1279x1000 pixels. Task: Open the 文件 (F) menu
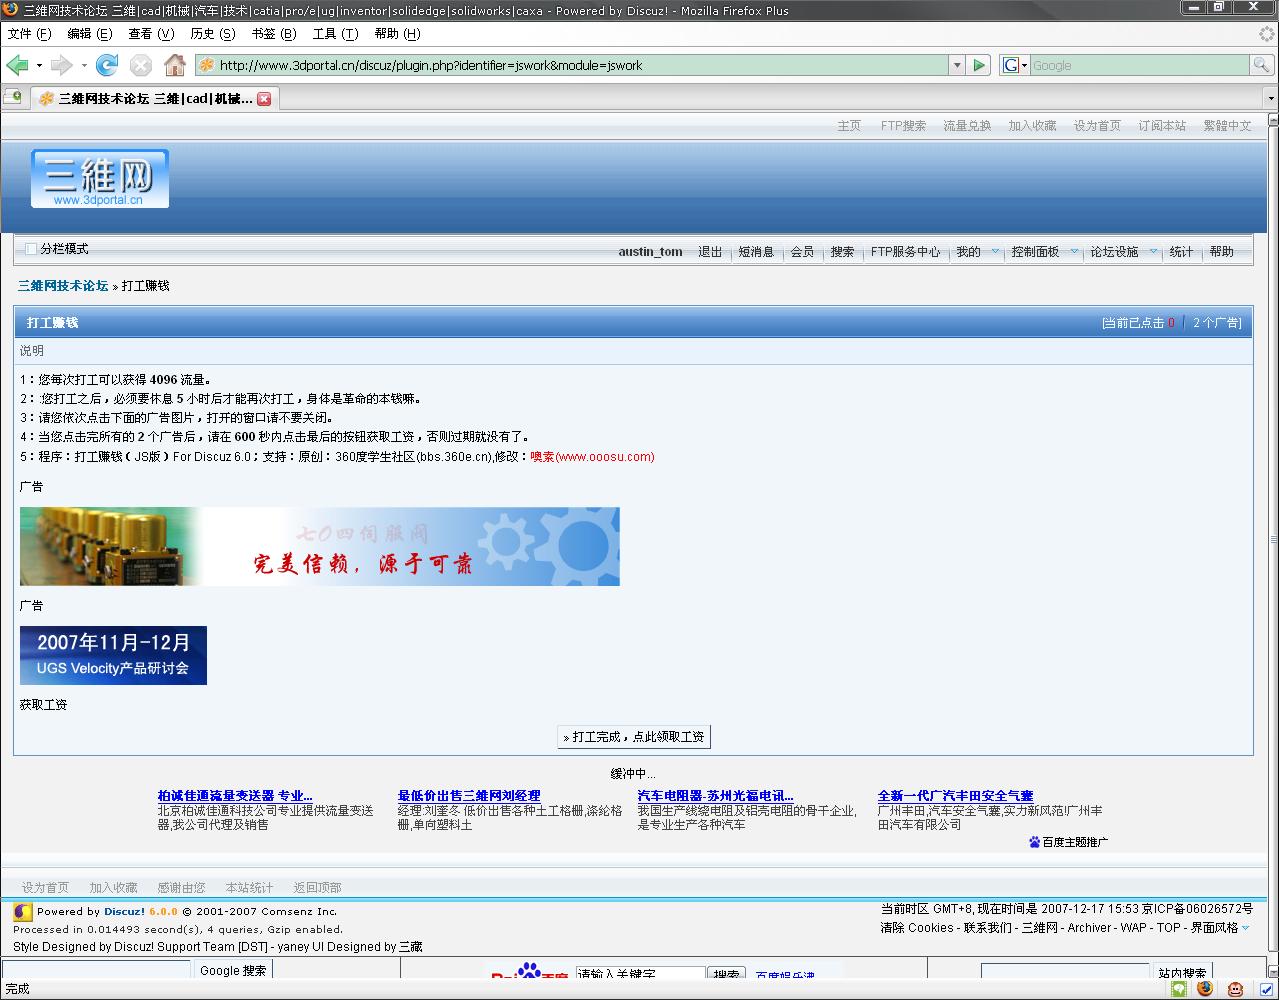[x=29, y=33]
